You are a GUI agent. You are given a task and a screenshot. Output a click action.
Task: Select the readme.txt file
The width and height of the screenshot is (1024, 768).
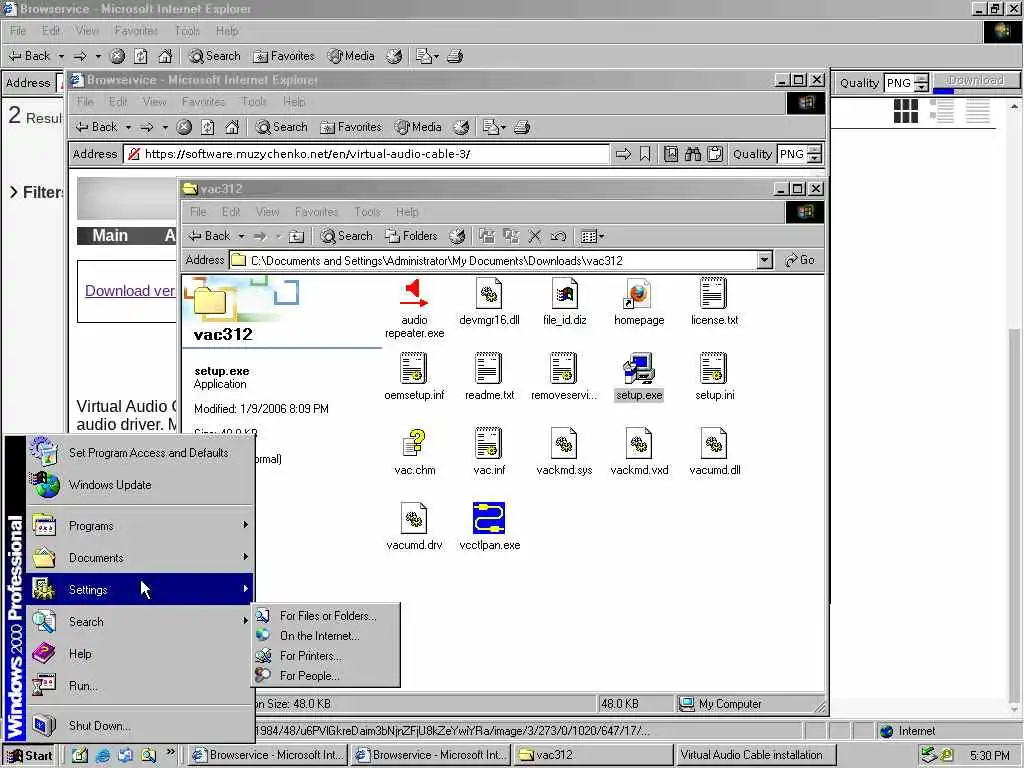click(x=489, y=369)
